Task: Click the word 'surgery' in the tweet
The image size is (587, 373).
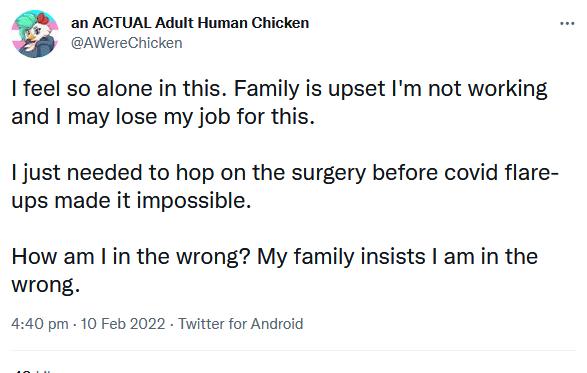Action: (328, 173)
